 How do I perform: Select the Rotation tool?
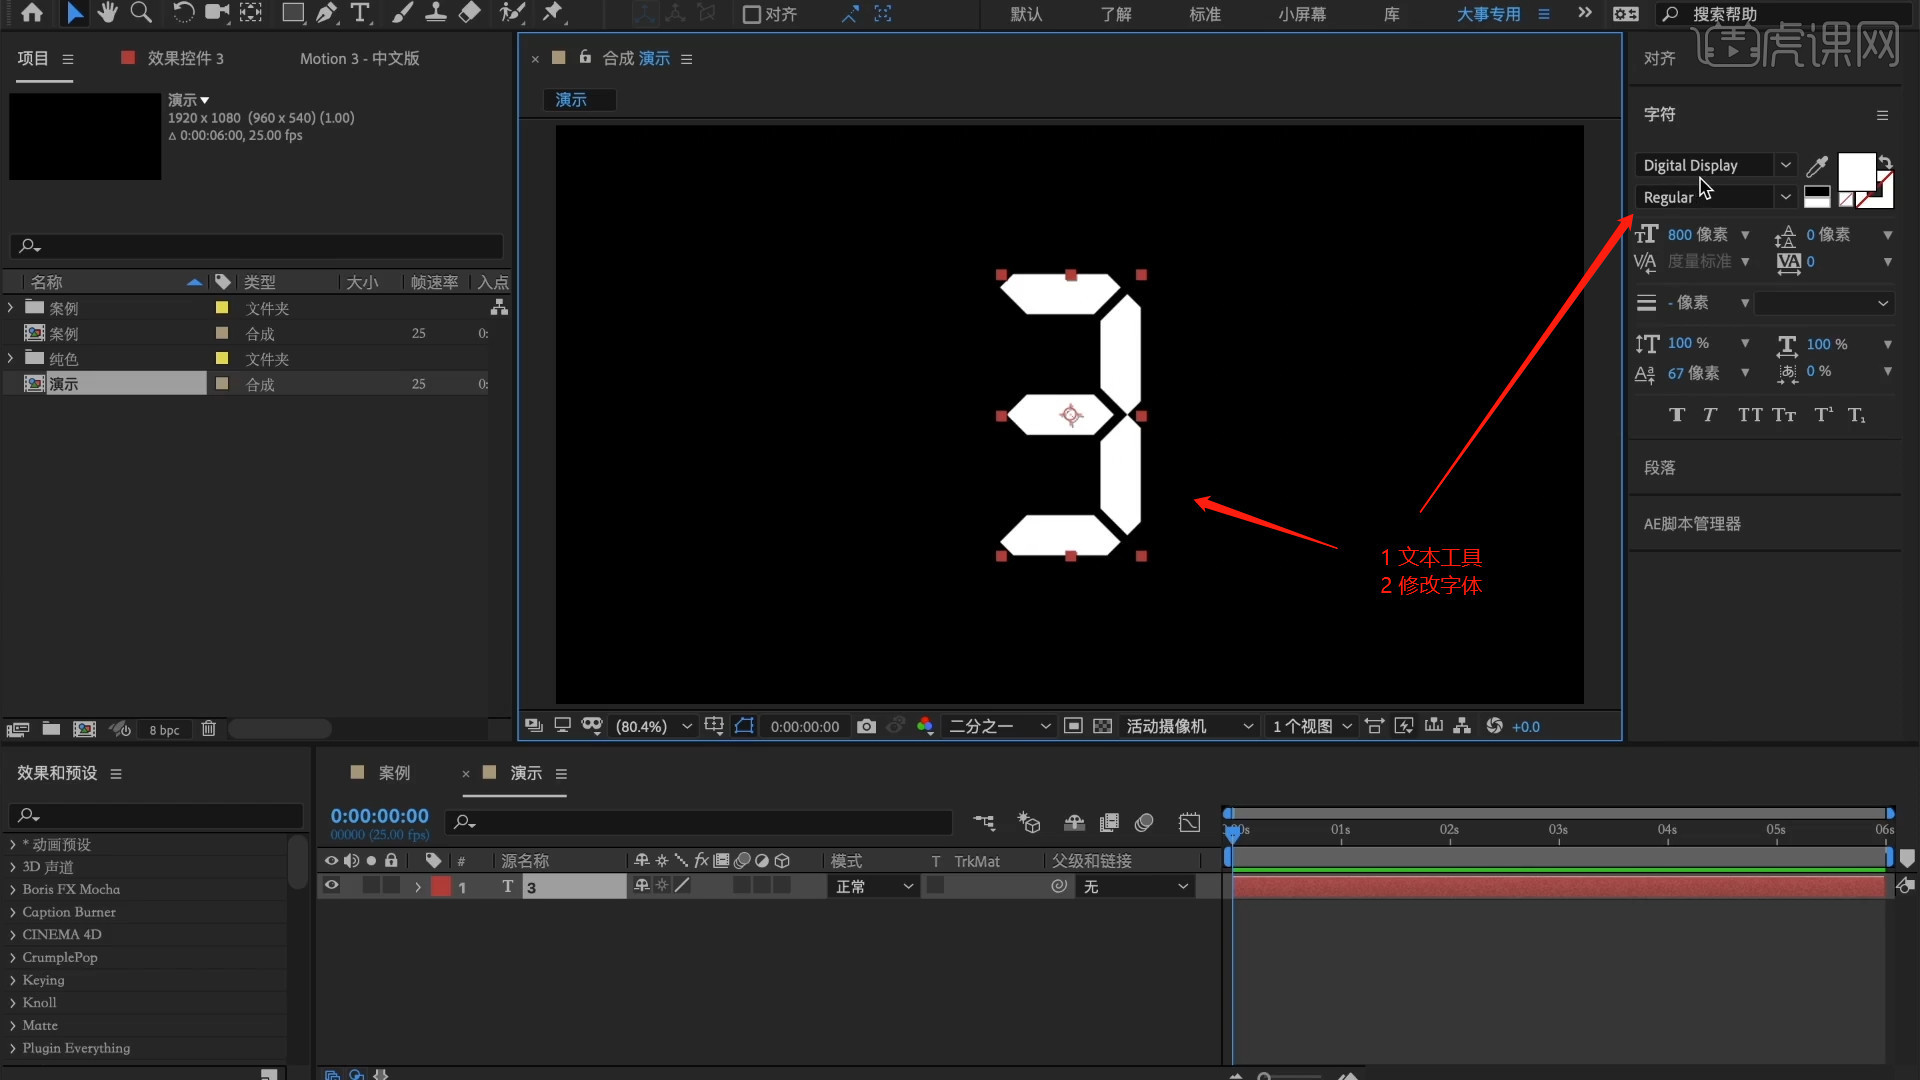[x=183, y=13]
